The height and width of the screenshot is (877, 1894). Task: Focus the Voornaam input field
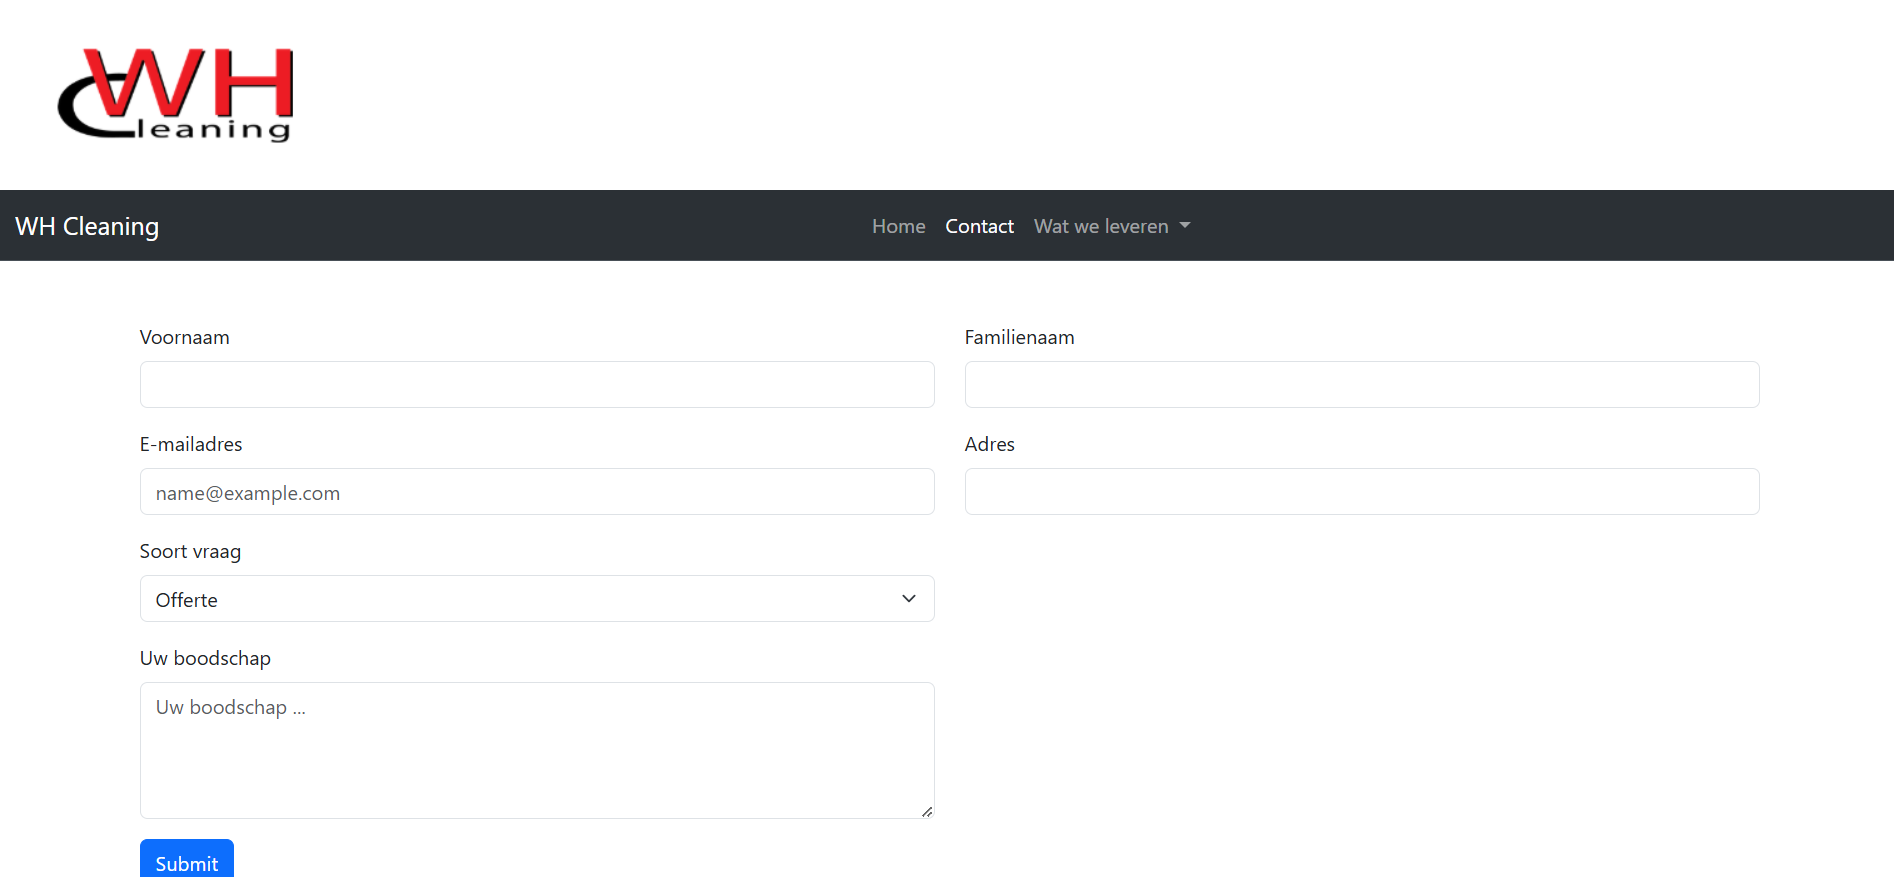(537, 385)
